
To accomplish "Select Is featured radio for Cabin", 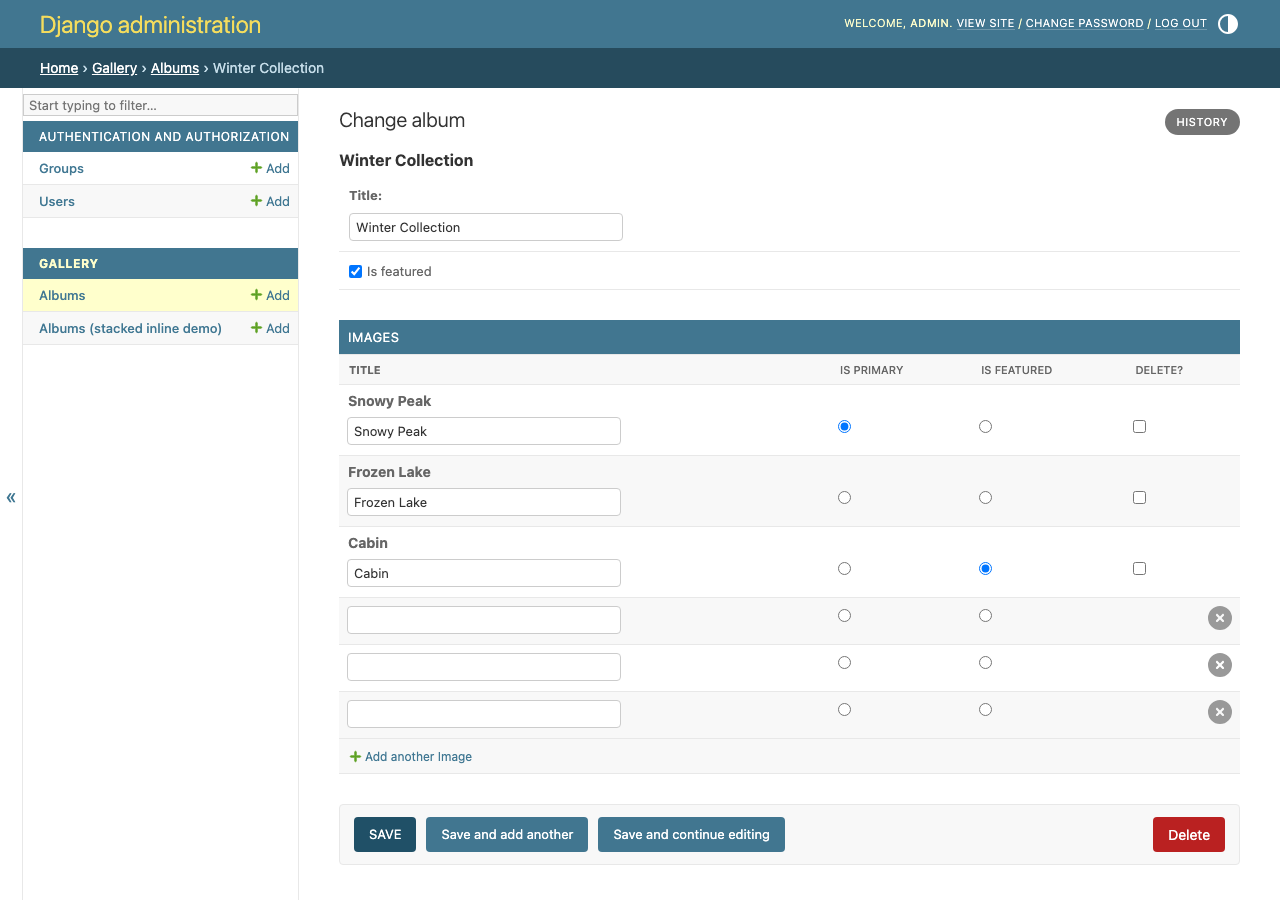I will click(x=985, y=568).
